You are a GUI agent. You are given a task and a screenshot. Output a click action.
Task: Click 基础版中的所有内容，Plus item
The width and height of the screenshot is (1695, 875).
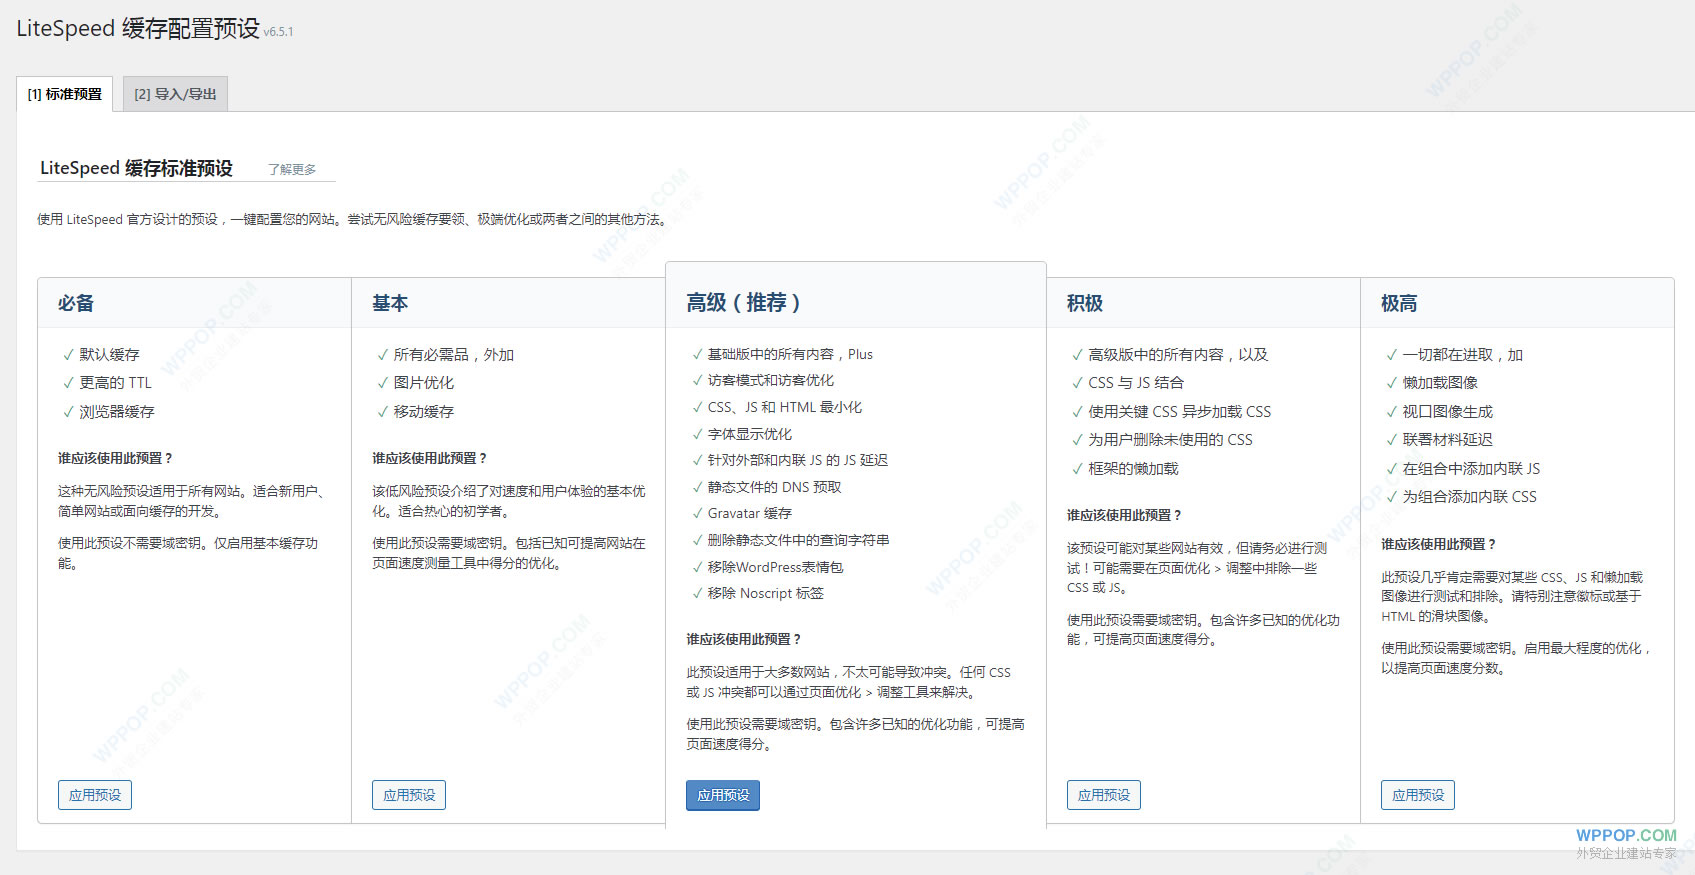coord(790,354)
